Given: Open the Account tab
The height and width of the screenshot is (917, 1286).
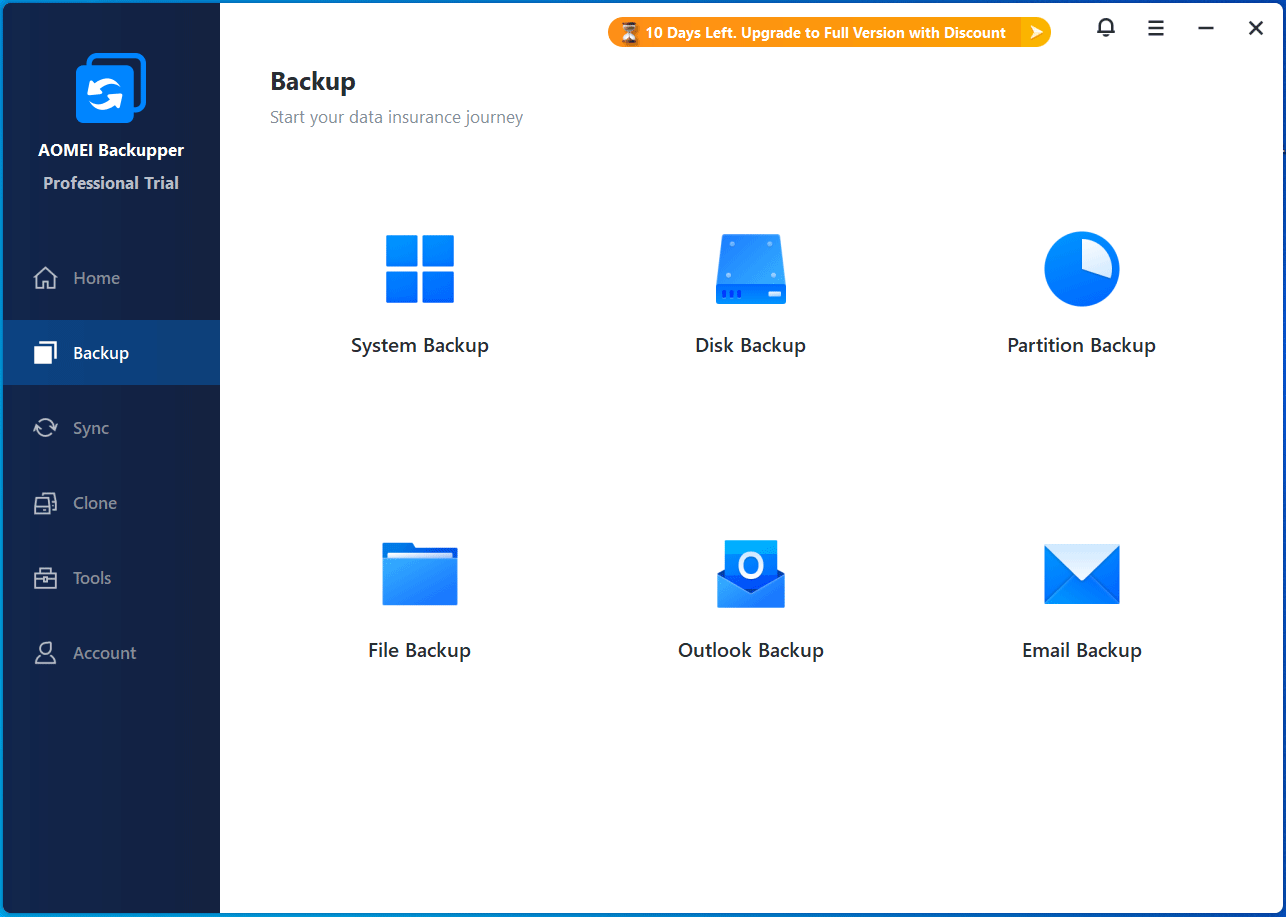Looking at the screenshot, I should coord(110,653).
